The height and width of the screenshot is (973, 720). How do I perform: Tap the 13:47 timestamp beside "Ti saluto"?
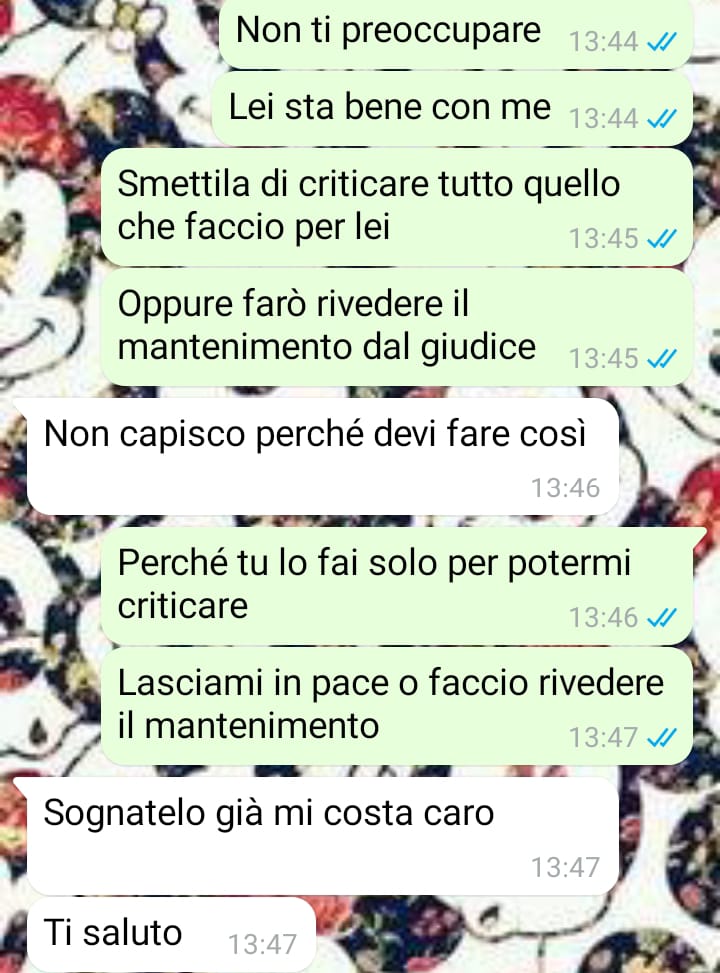tap(263, 945)
